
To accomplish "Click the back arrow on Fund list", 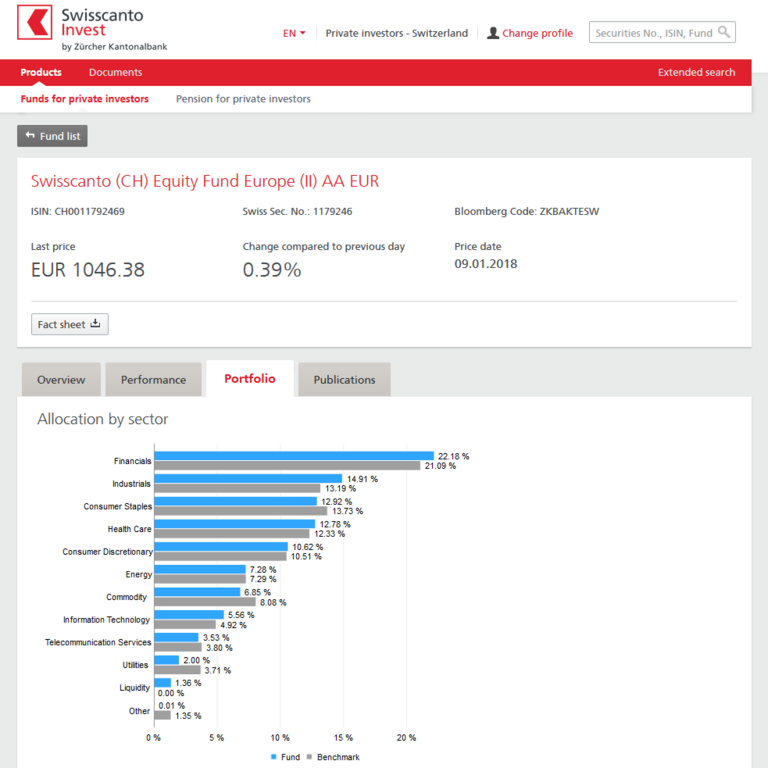I will coord(30,135).
